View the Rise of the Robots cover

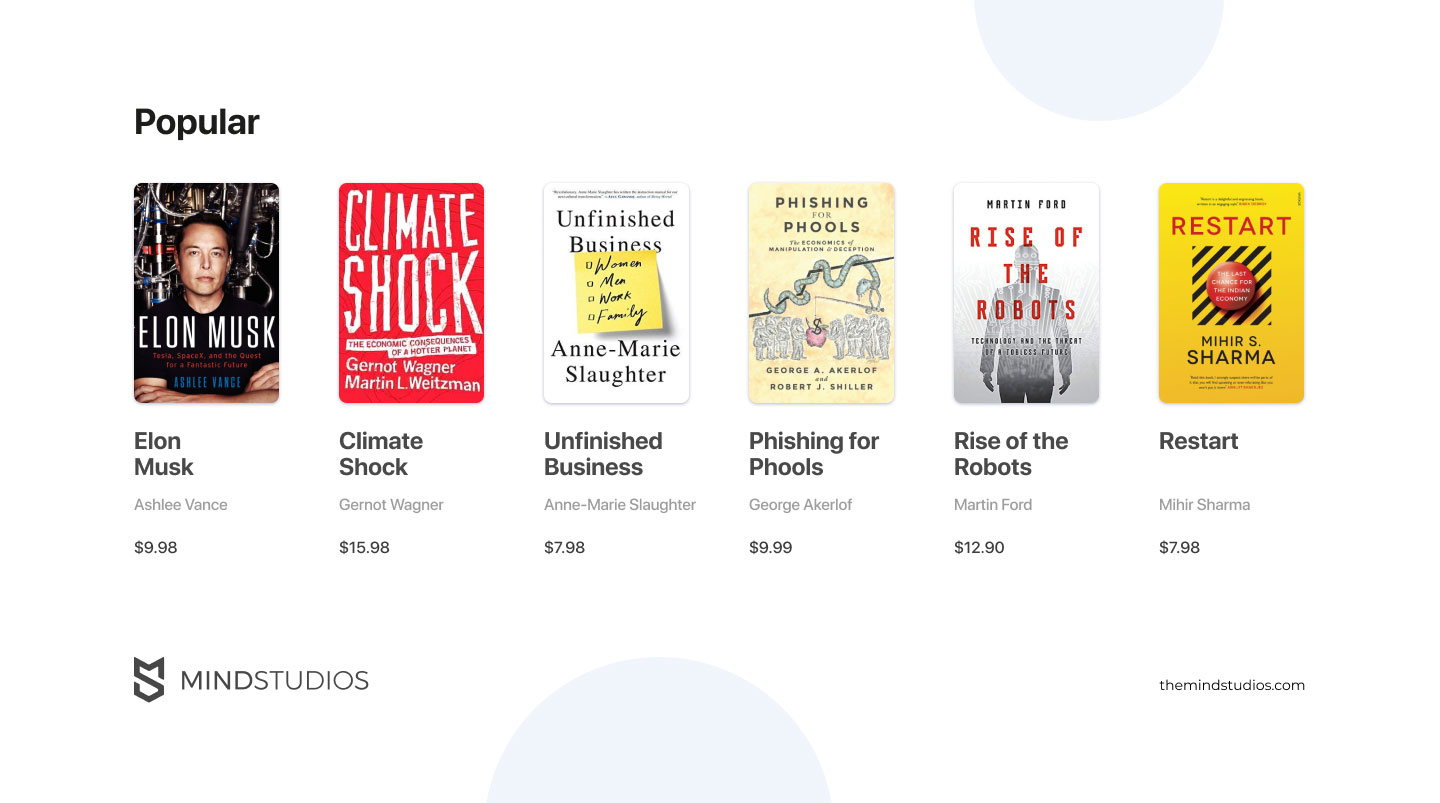click(x=1026, y=293)
